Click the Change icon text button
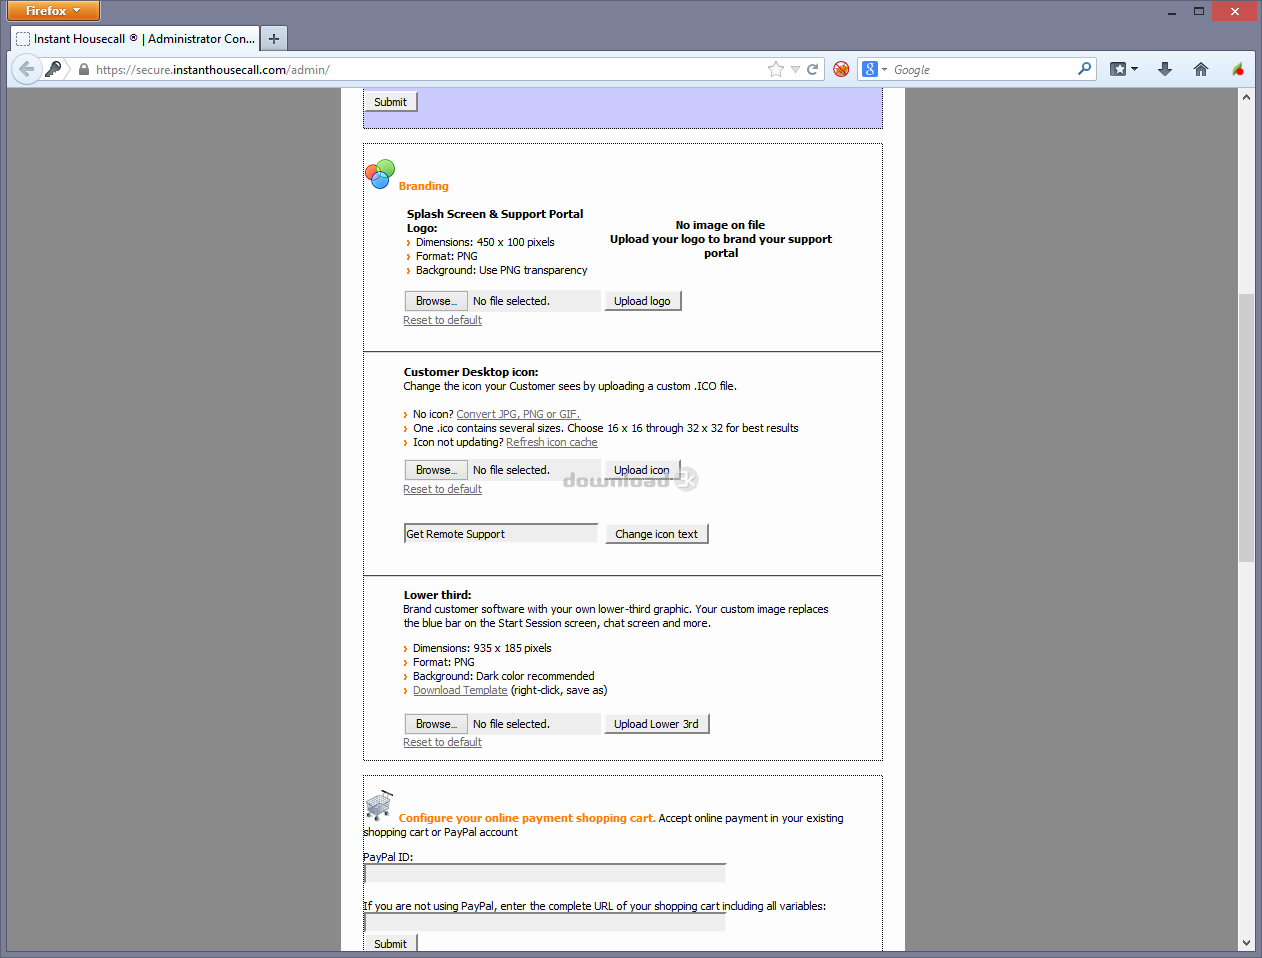This screenshot has width=1262, height=958. click(x=656, y=534)
